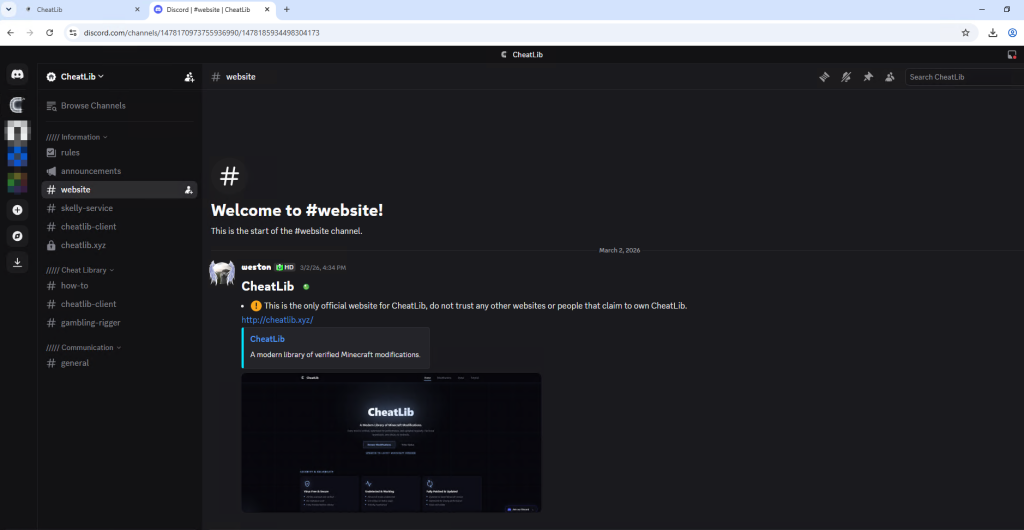Click the invite people icon beside the CheatLib header
1024x530 pixels.
189,77
